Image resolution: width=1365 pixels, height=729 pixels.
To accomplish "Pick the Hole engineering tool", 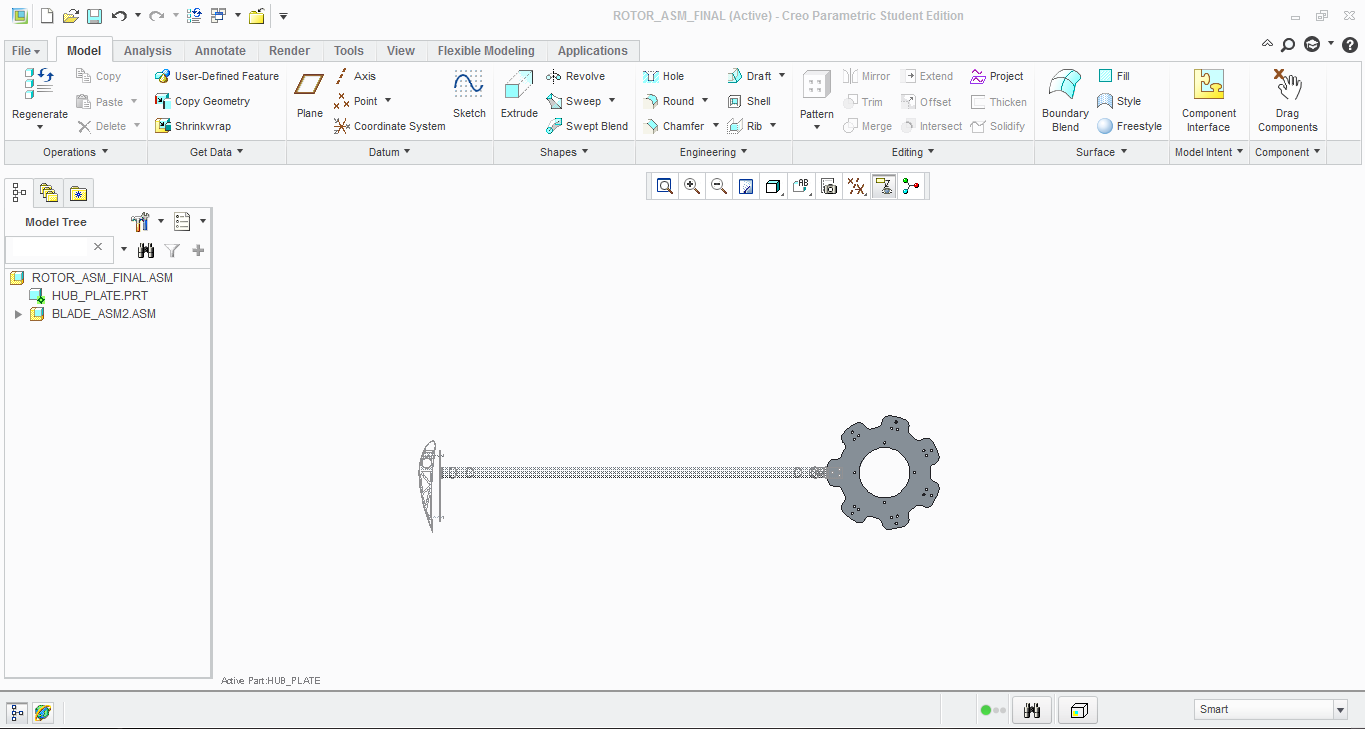I will (x=663, y=76).
